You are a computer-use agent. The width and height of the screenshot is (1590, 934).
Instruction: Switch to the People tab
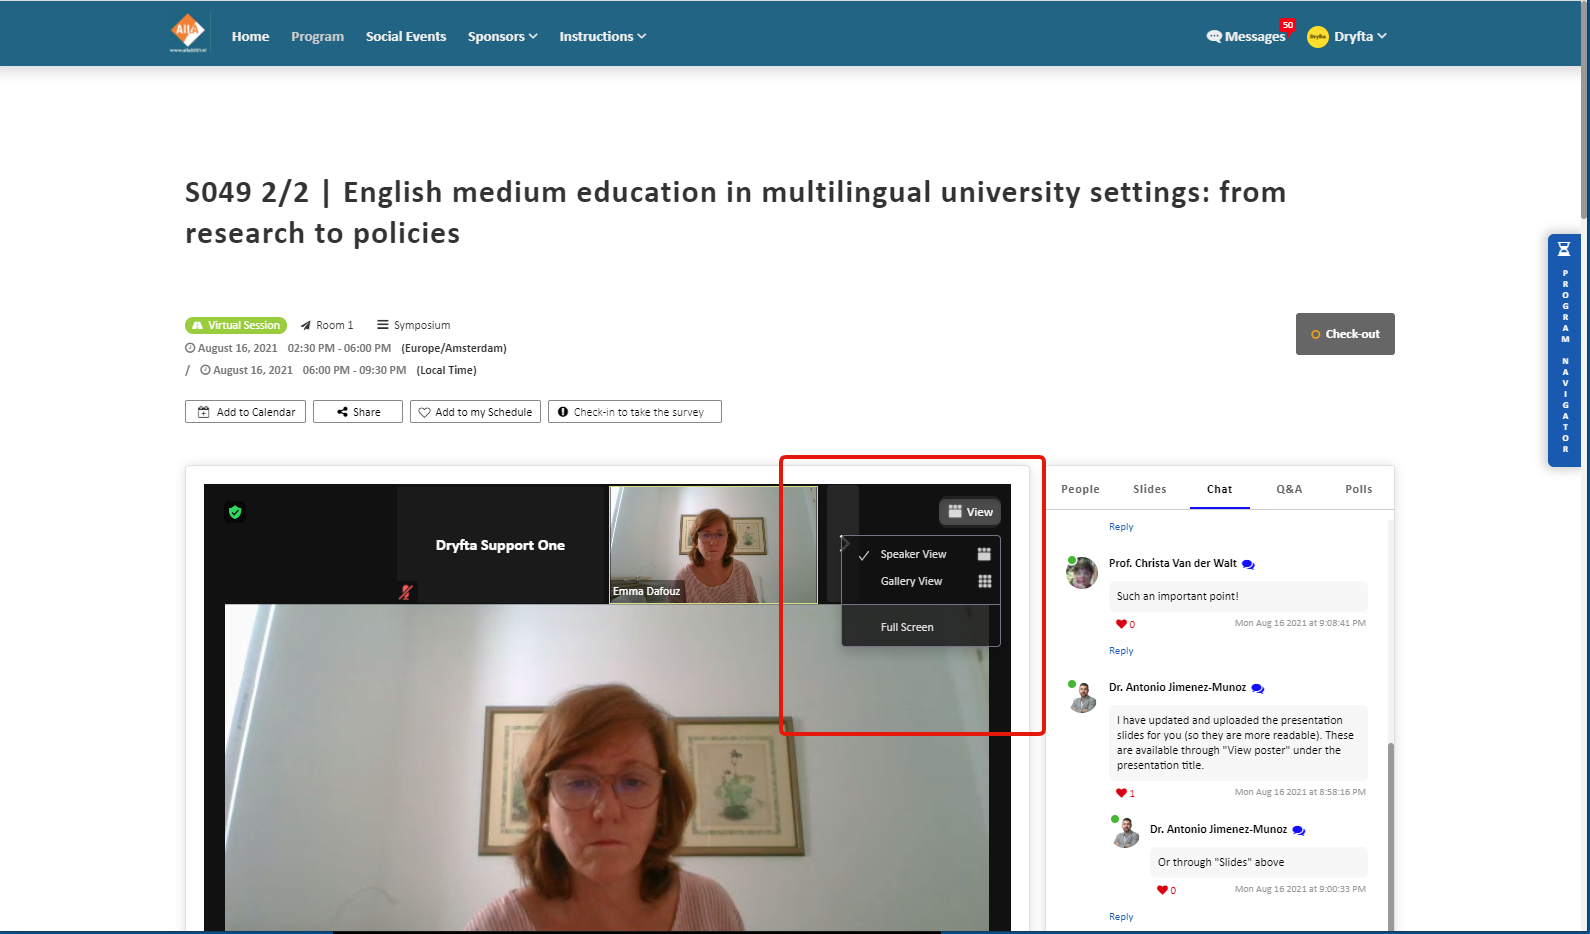[1080, 489]
